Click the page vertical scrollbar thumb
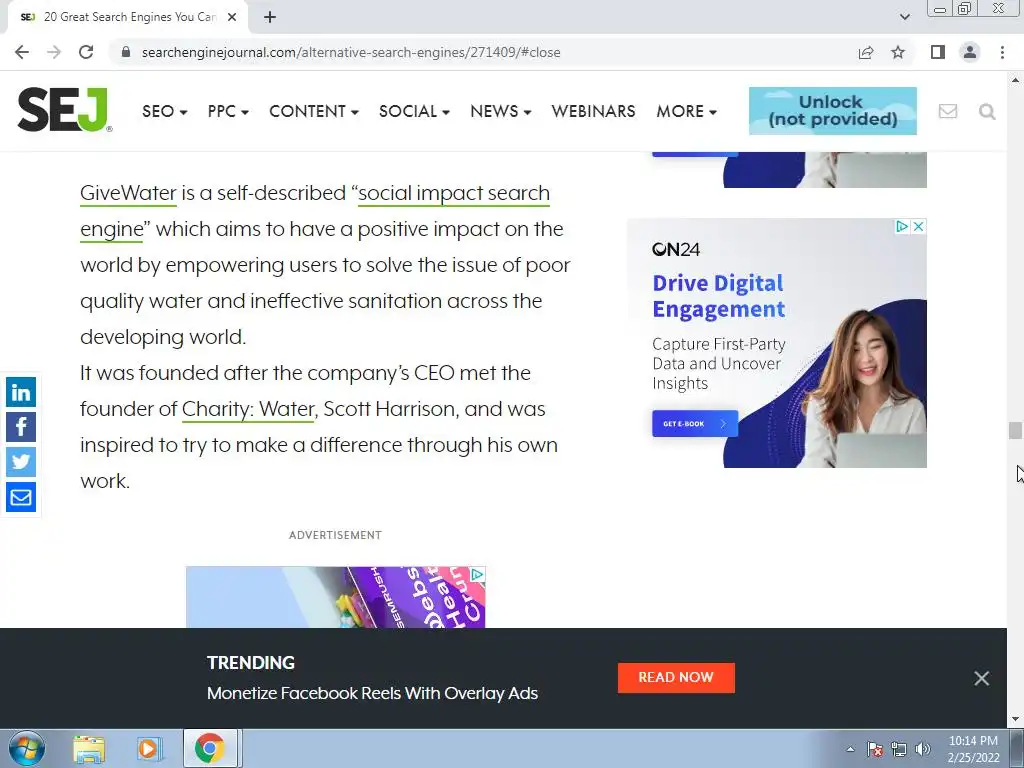The width and height of the screenshot is (1024, 768). (x=1014, y=431)
